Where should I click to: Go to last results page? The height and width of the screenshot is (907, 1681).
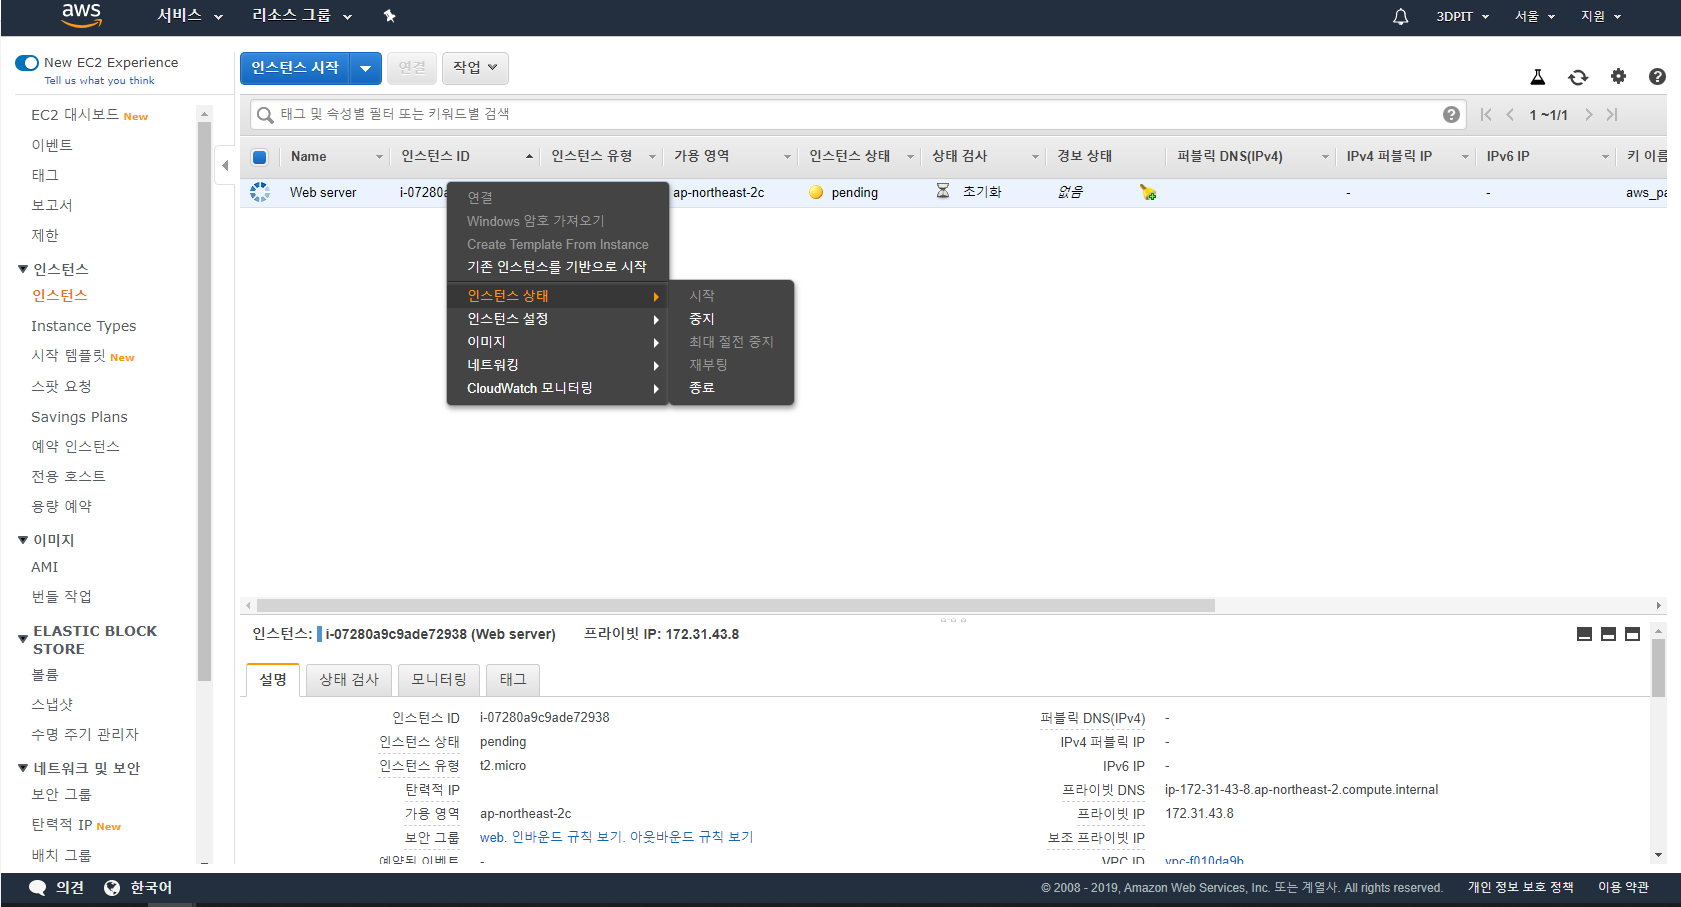pyautogui.click(x=1611, y=115)
